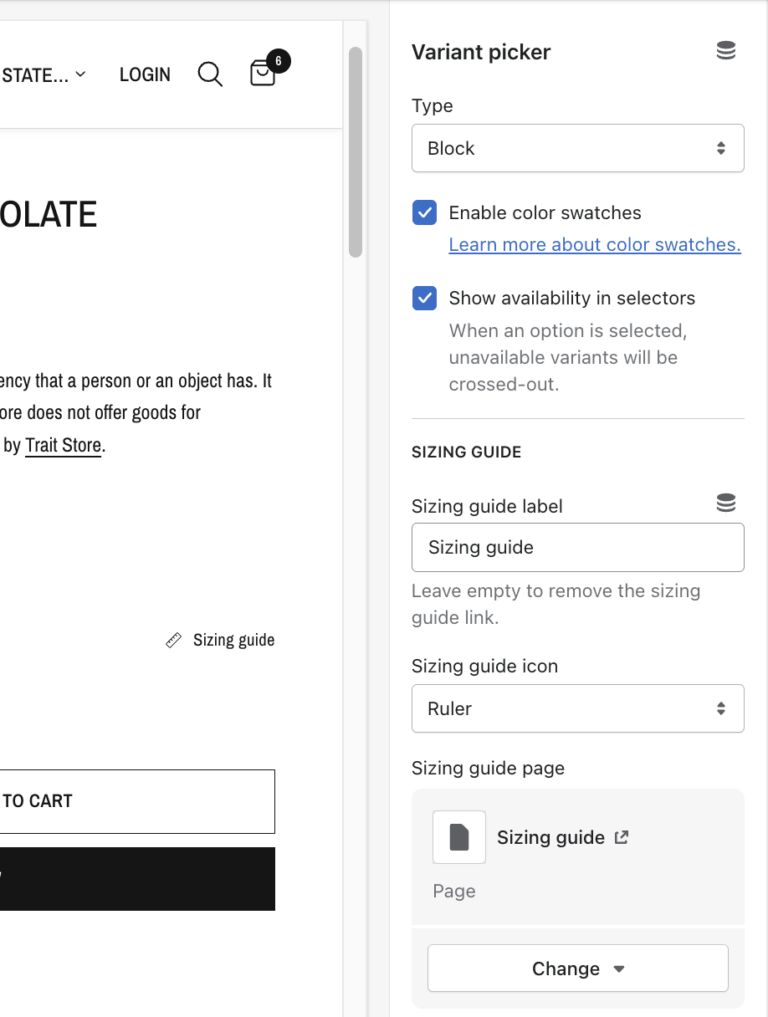Click inside the Sizing guide label text field

[577, 547]
